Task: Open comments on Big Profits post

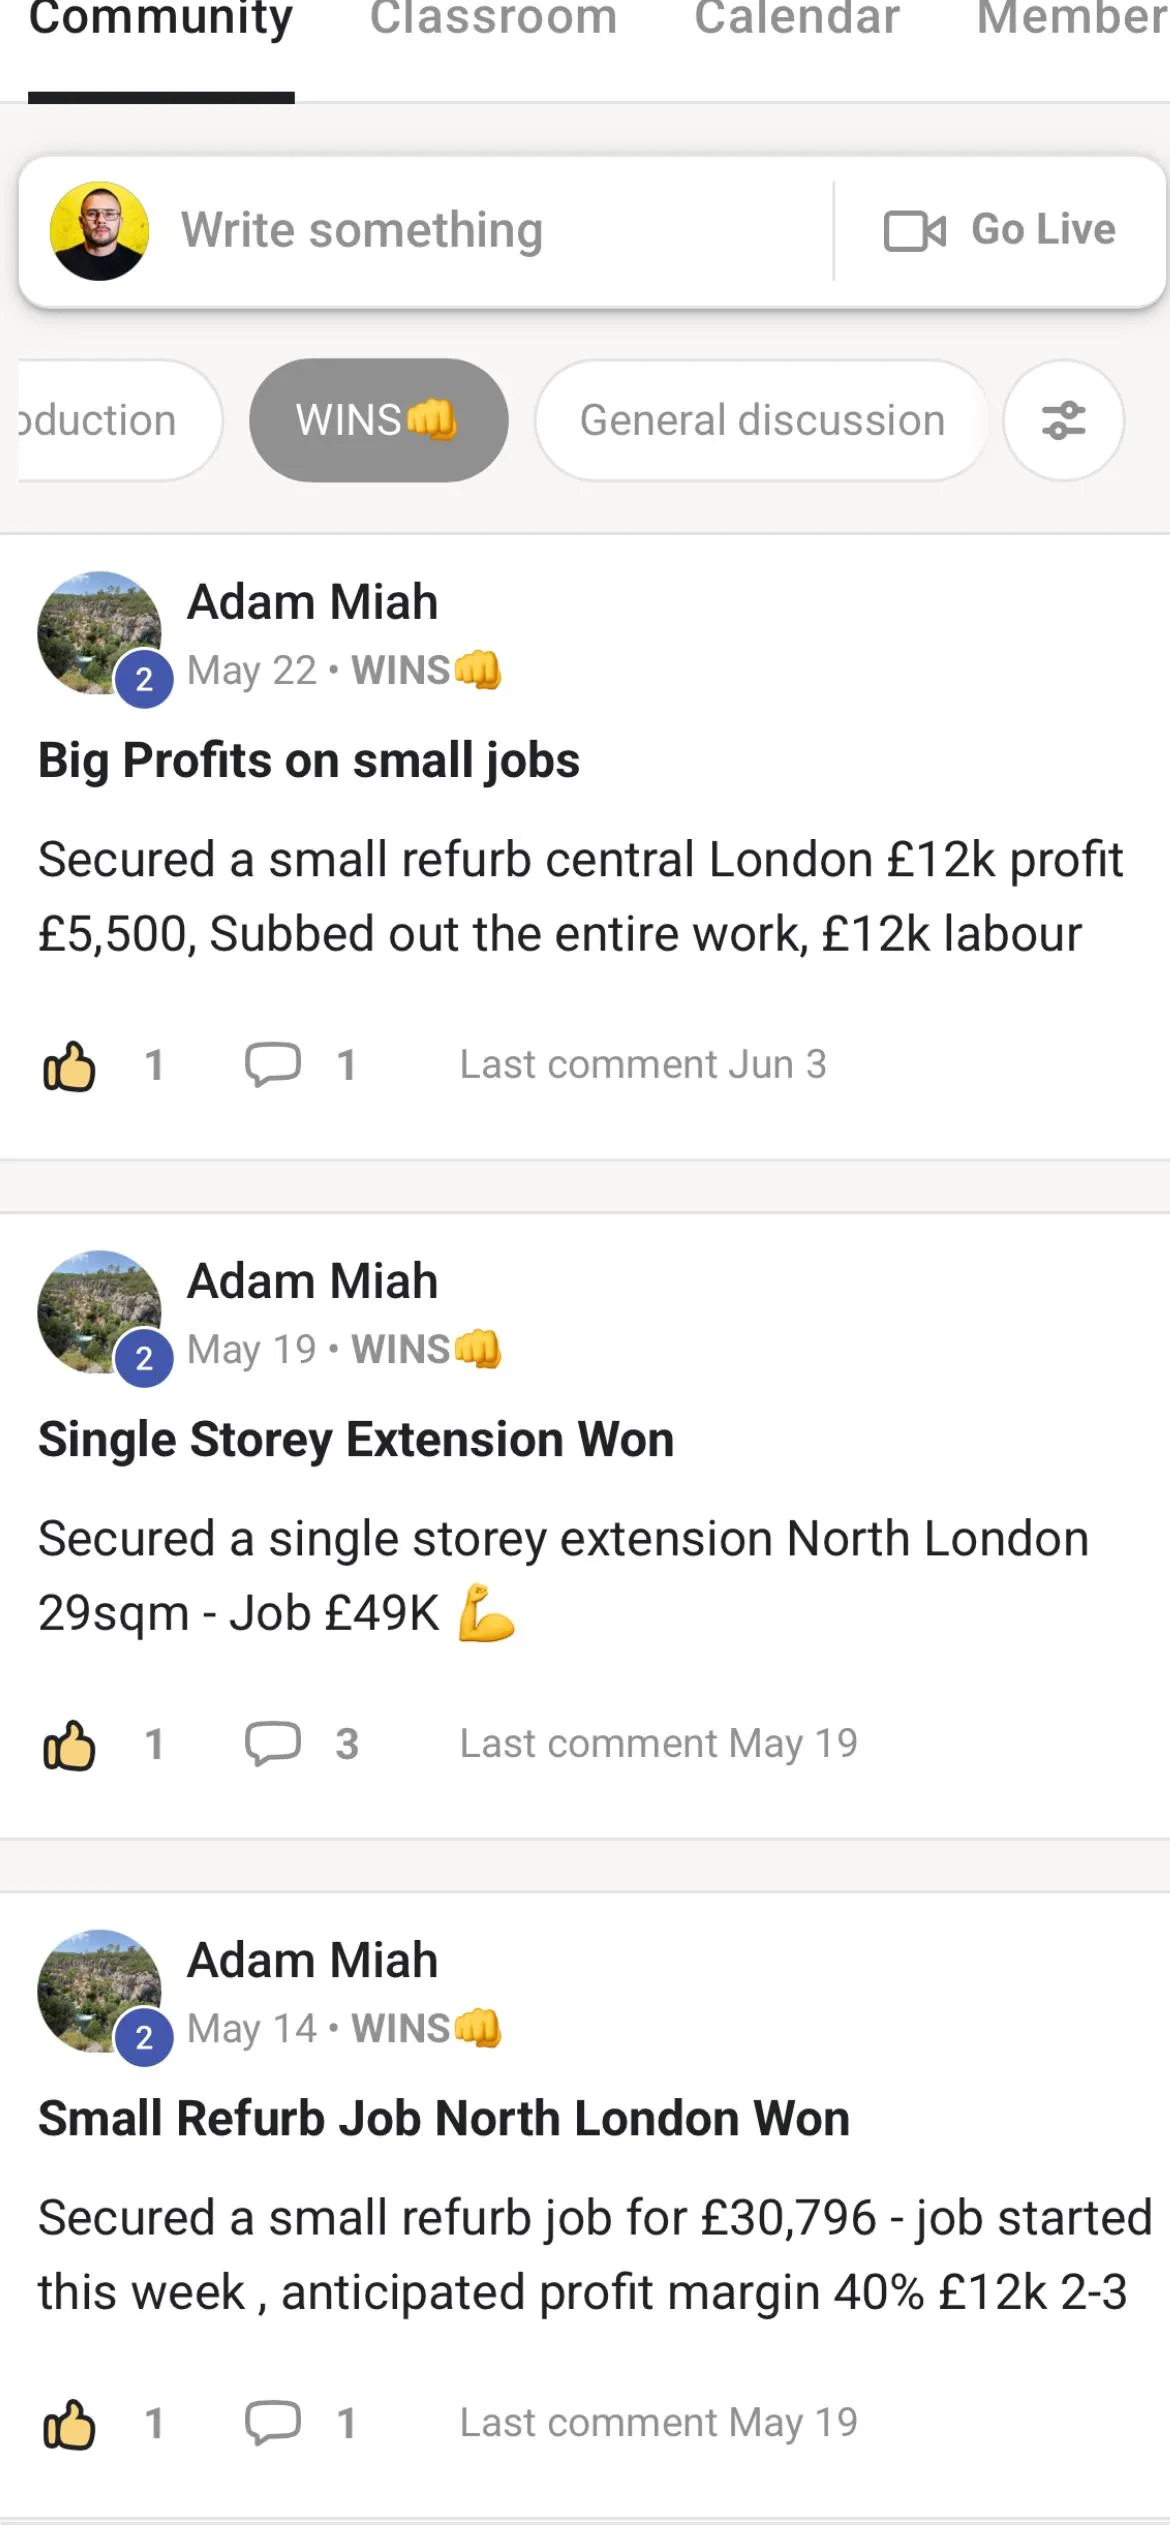Action: coord(273,1064)
